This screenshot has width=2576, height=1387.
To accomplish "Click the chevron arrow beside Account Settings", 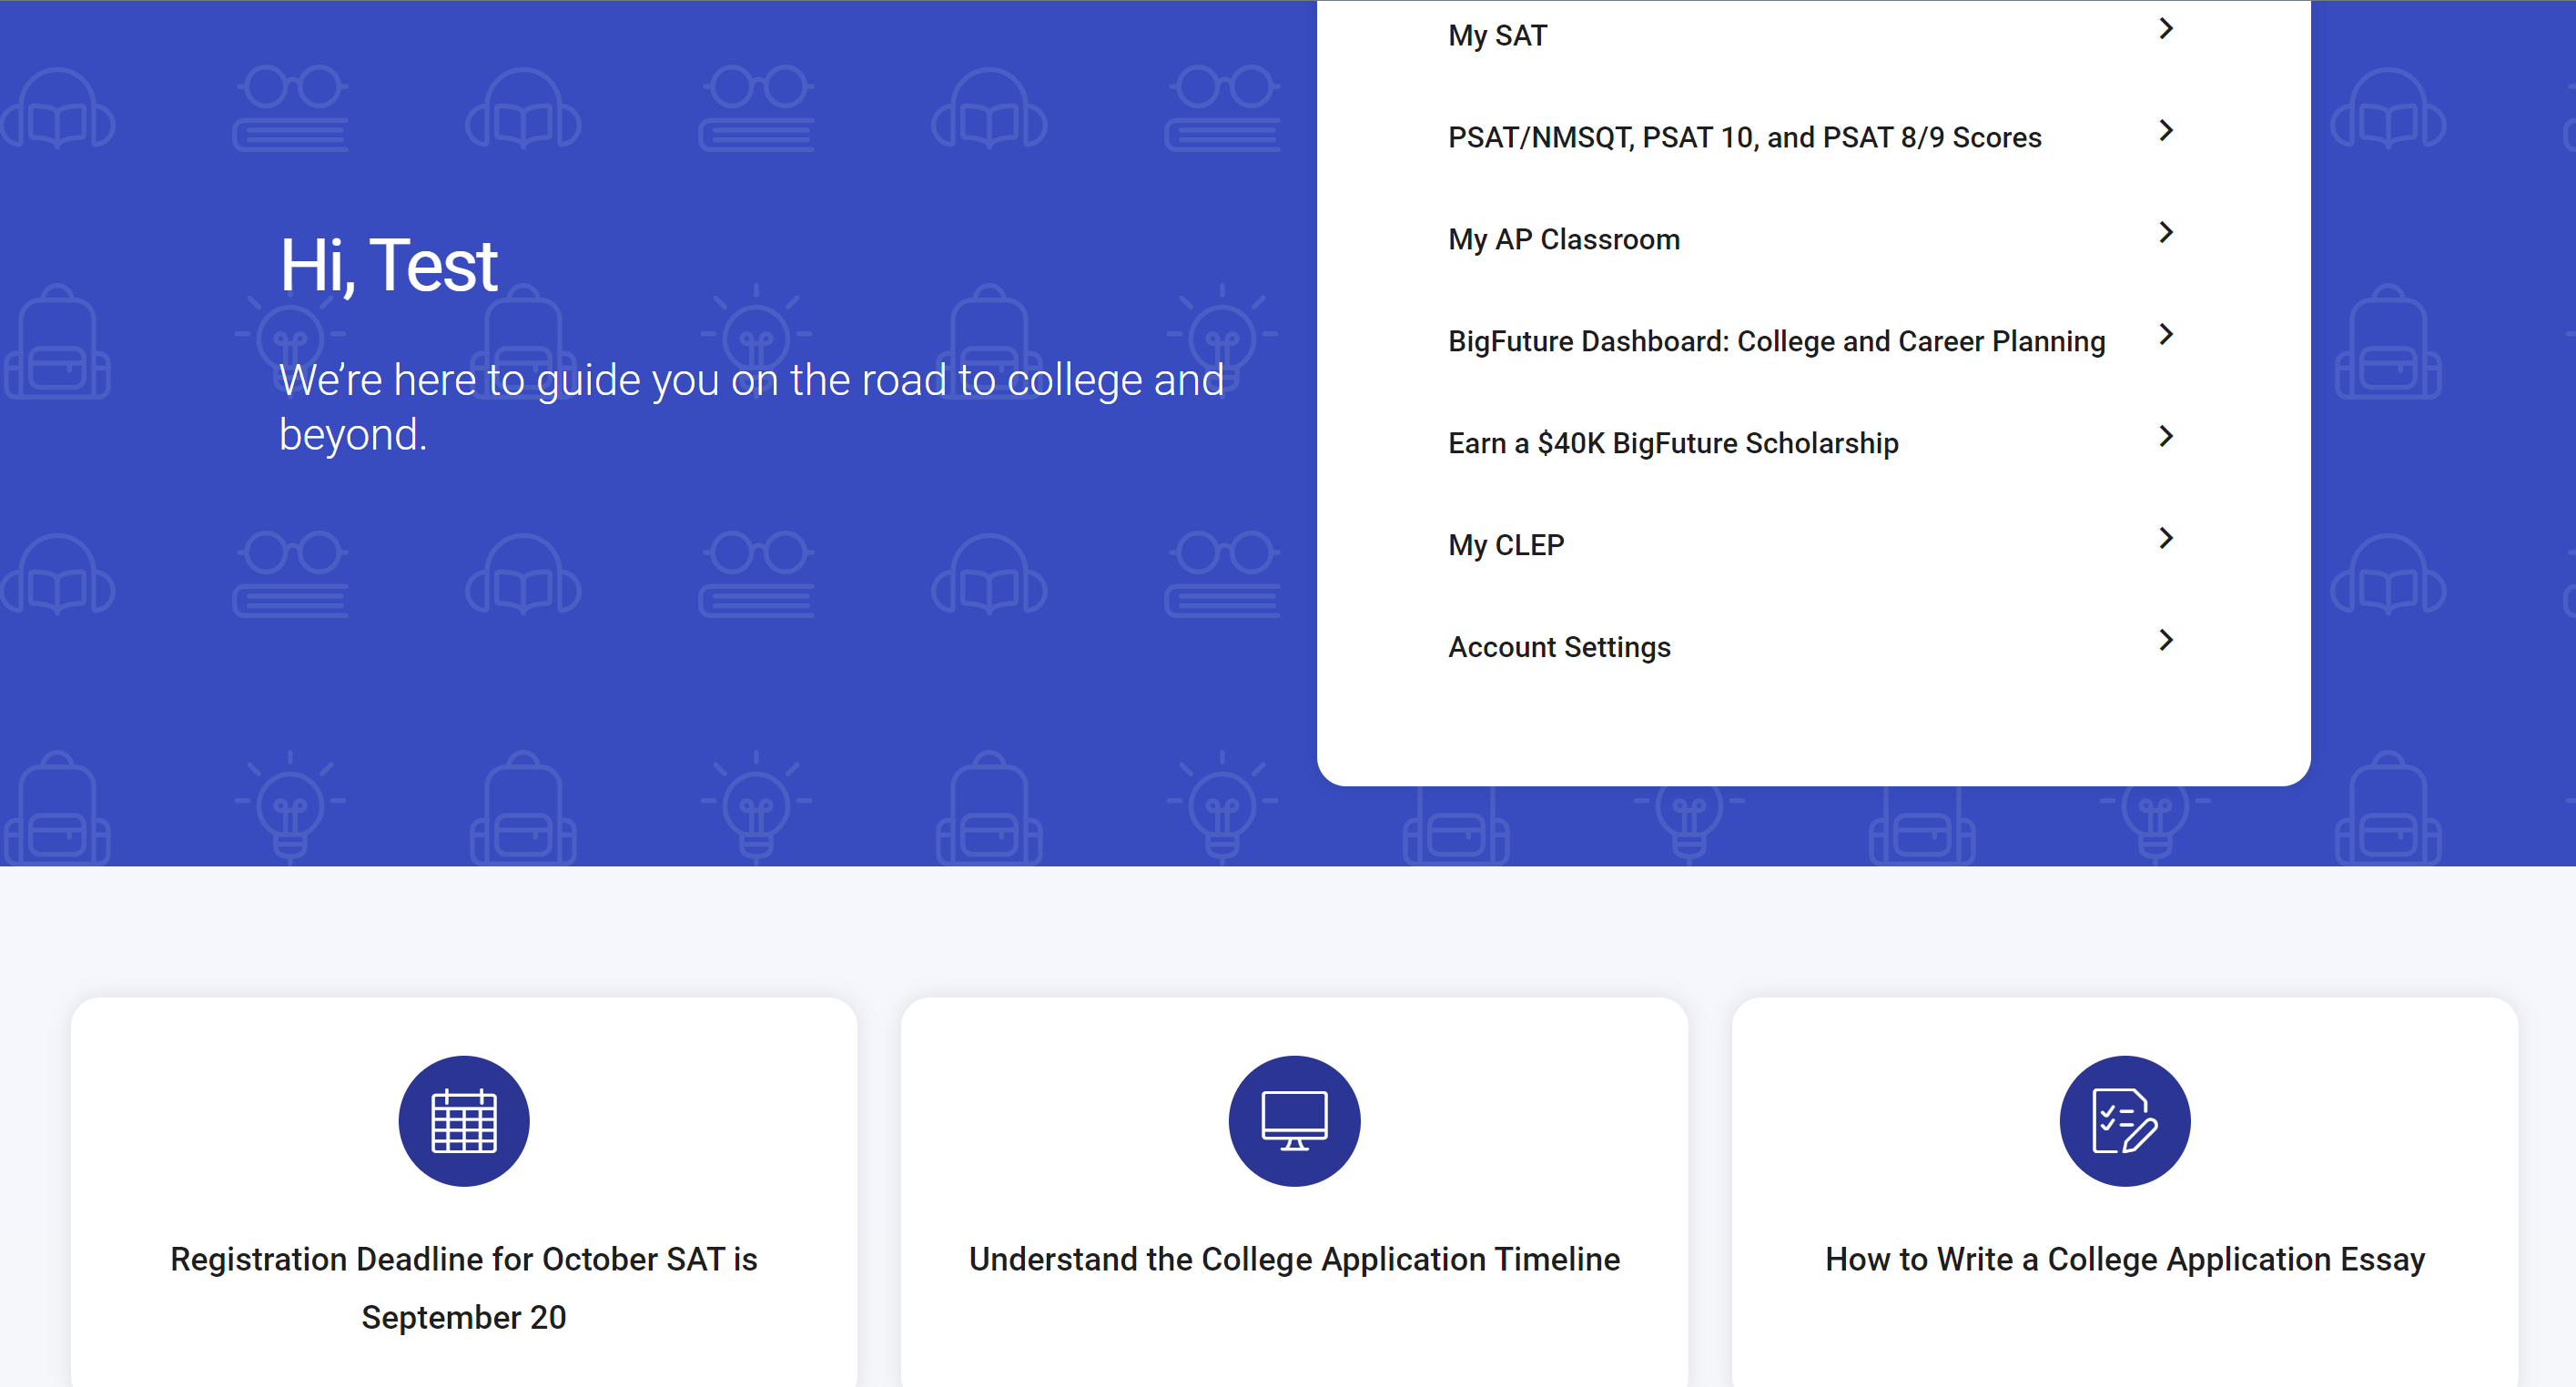I will [x=2166, y=641].
